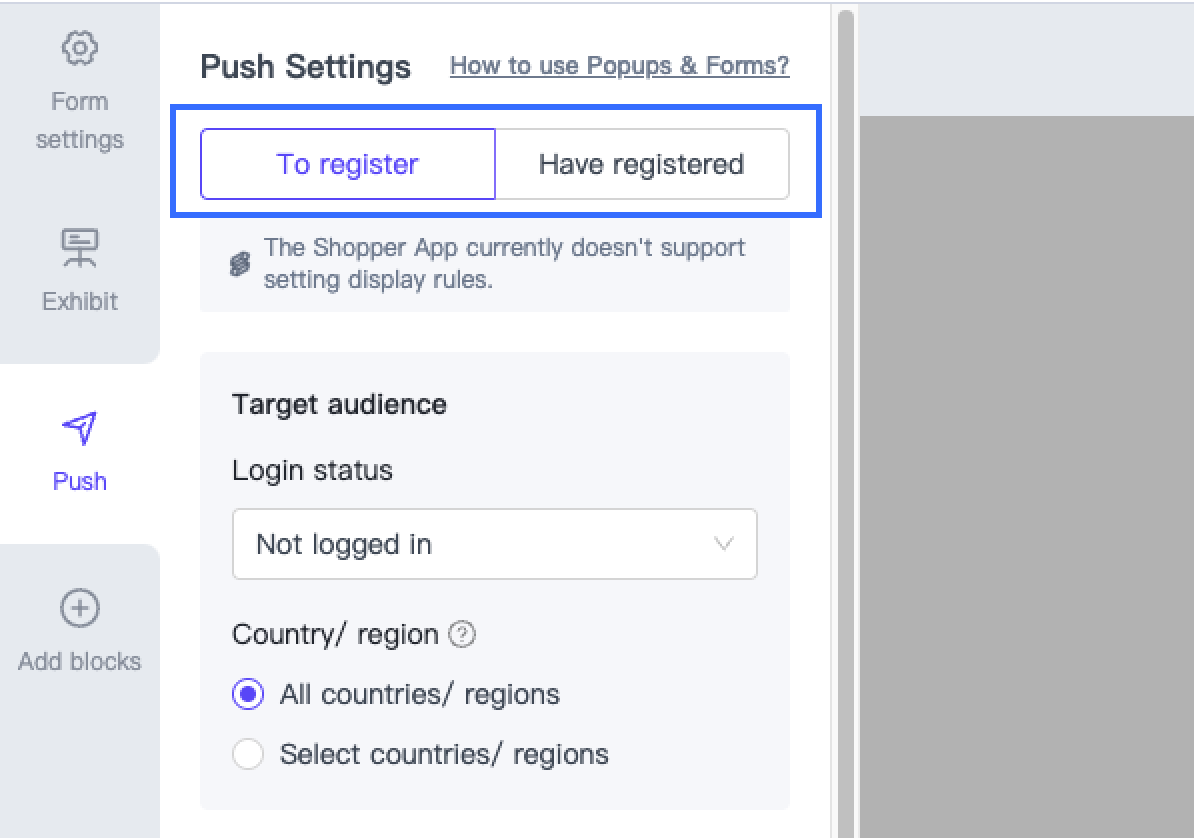Select the All countries/regions radio button
The width and height of the screenshot is (1194, 838).
click(248, 694)
